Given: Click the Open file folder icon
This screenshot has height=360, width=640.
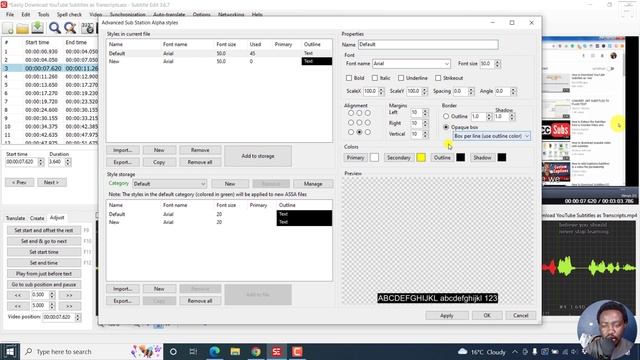Looking at the screenshot, I should click(x=22, y=28).
